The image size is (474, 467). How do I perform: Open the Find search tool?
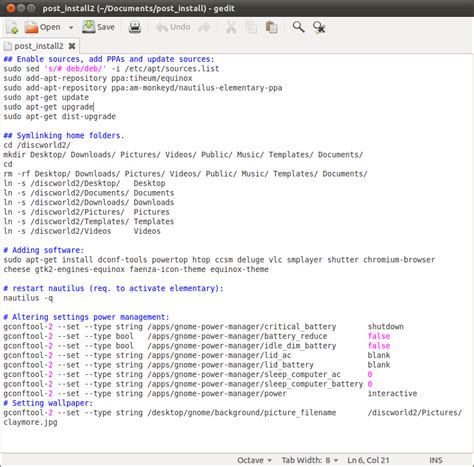[x=298, y=27]
